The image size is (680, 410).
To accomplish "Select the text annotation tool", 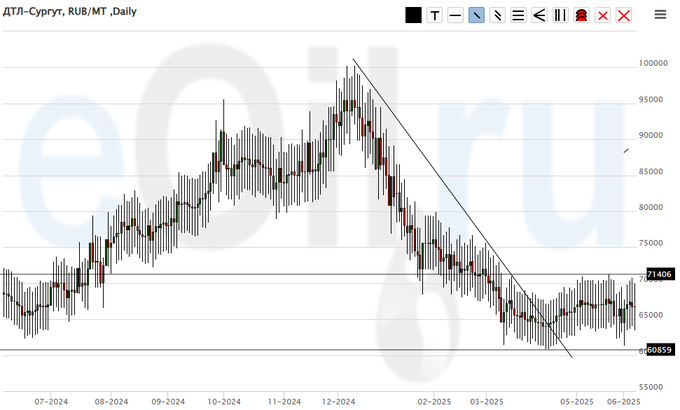I will (x=434, y=15).
